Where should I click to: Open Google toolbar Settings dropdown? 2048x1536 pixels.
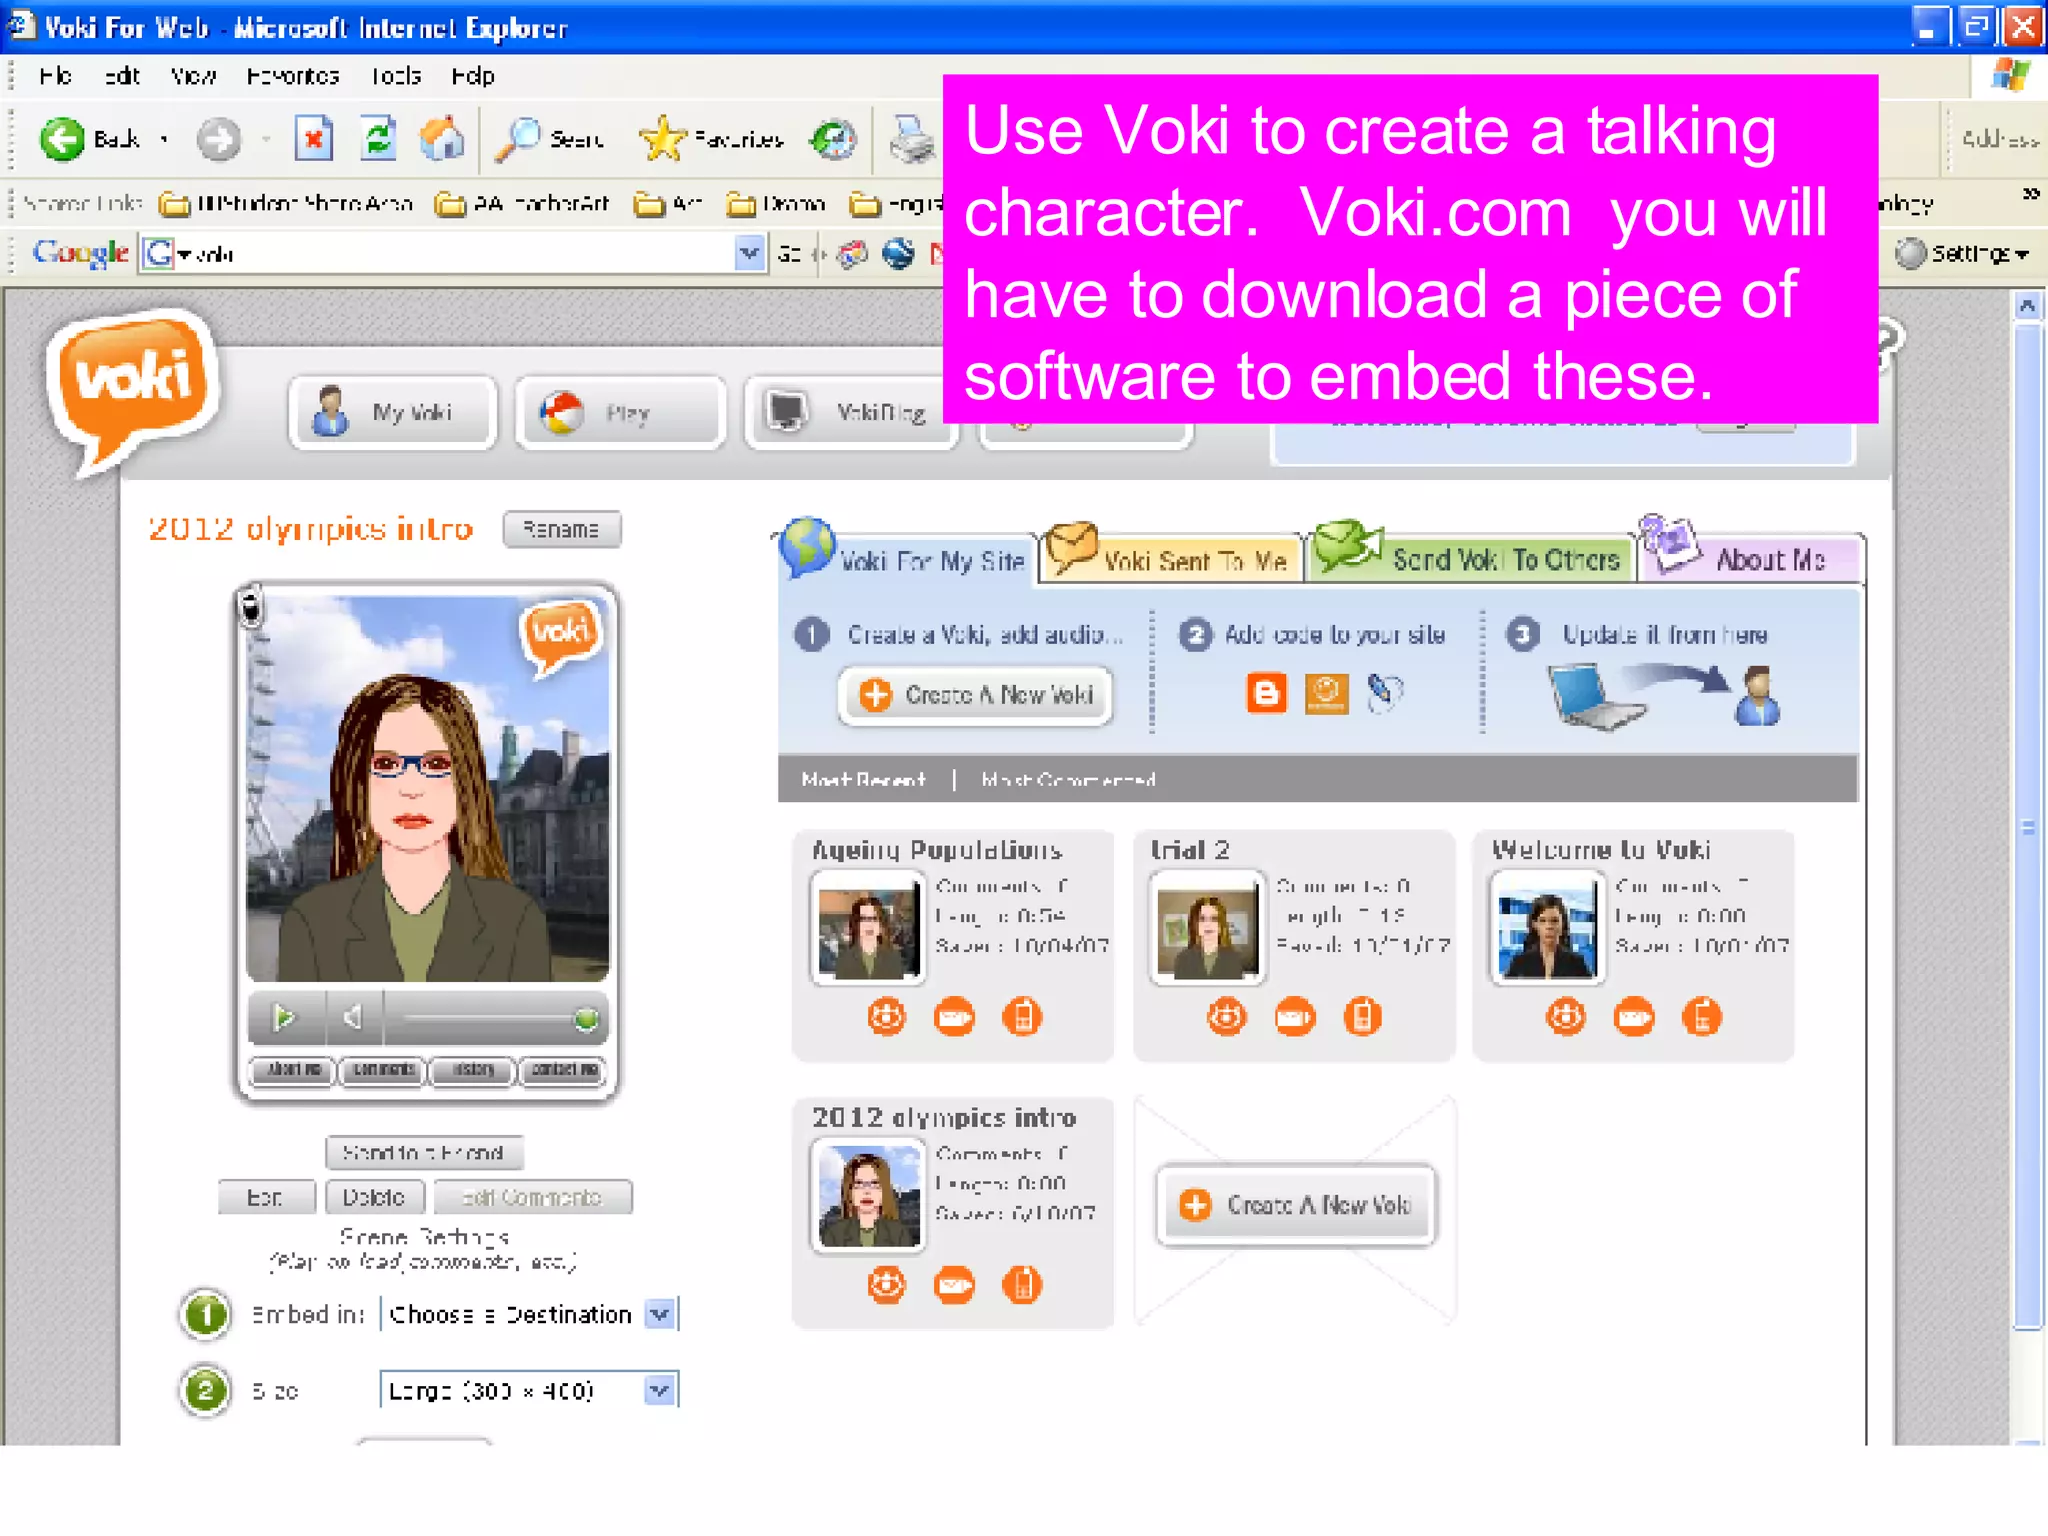(1962, 253)
